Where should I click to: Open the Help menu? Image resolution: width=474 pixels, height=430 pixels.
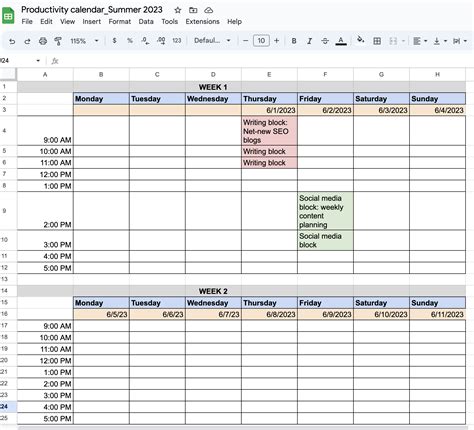point(234,22)
